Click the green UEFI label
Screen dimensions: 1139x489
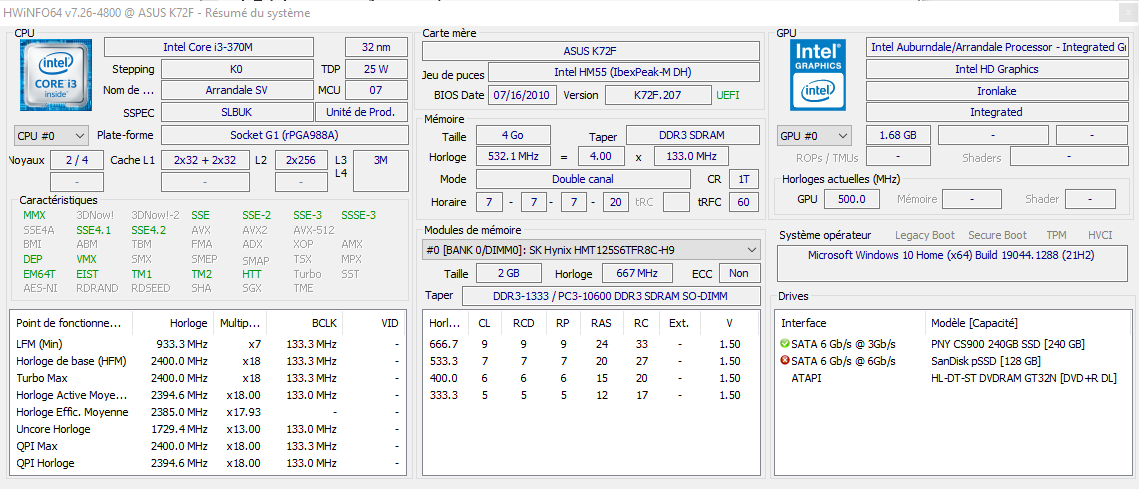[727, 95]
